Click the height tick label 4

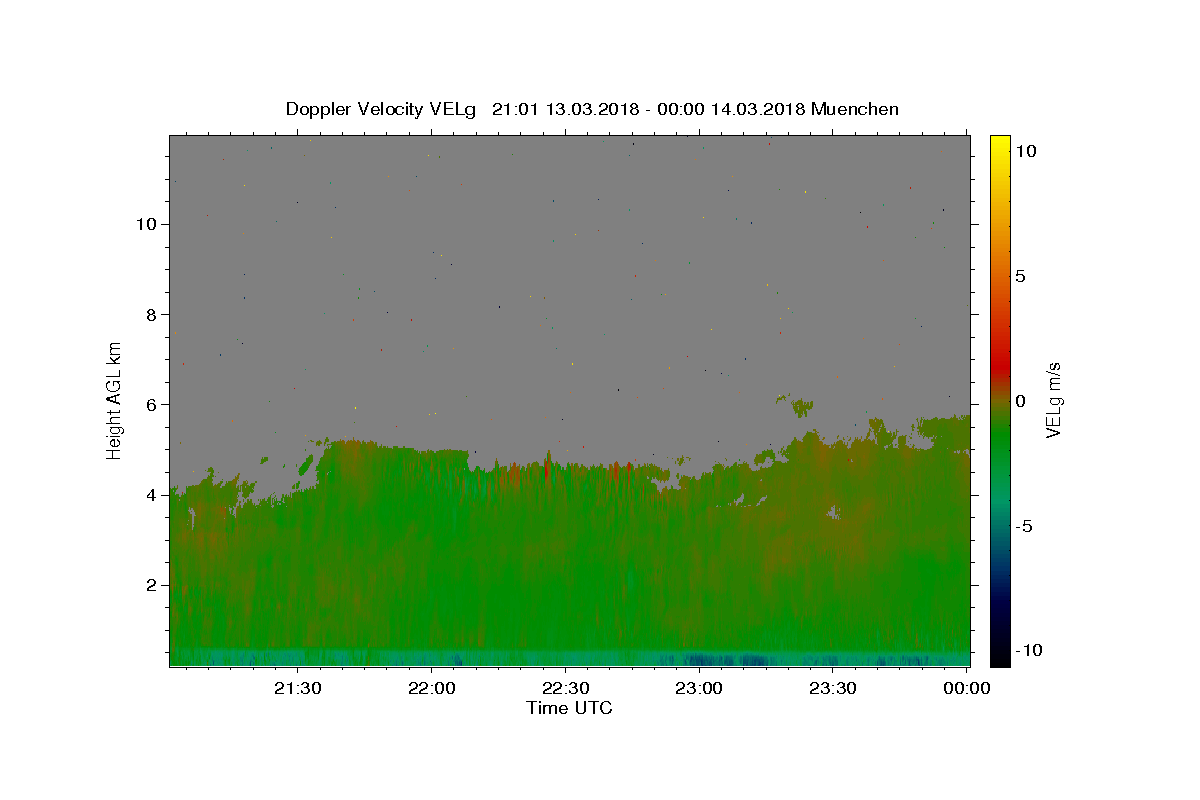tap(152, 495)
